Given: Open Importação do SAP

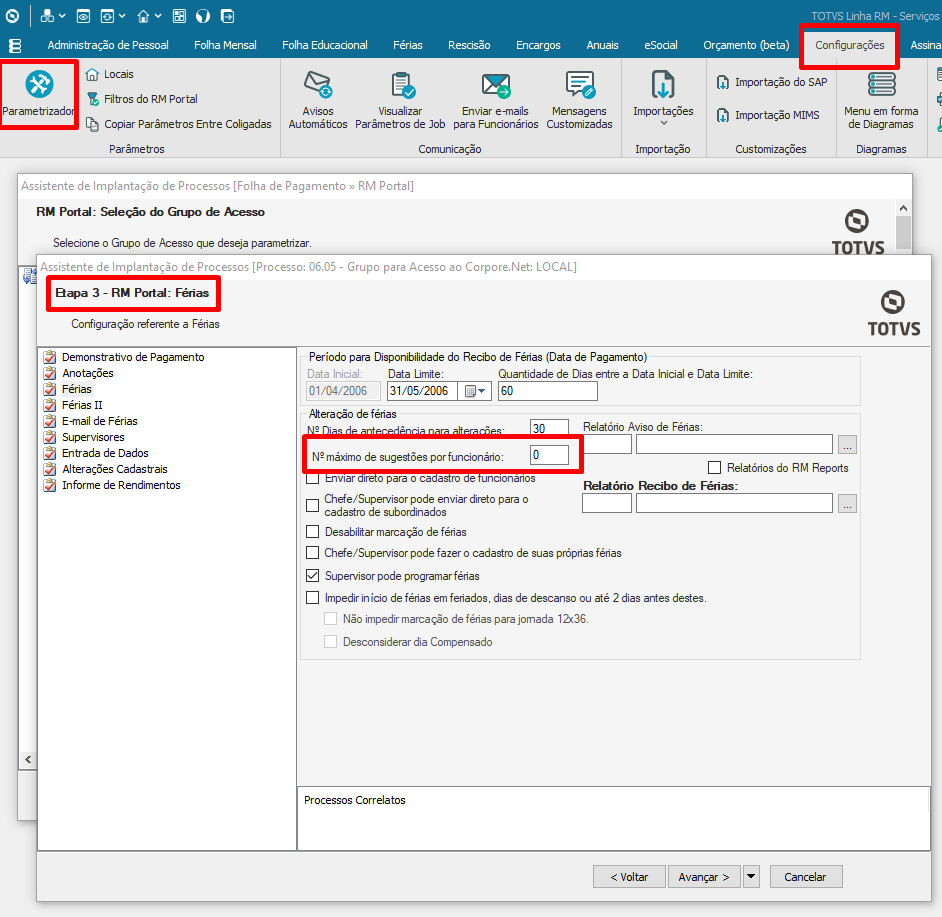Looking at the screenshot, I should click(772, 82).
